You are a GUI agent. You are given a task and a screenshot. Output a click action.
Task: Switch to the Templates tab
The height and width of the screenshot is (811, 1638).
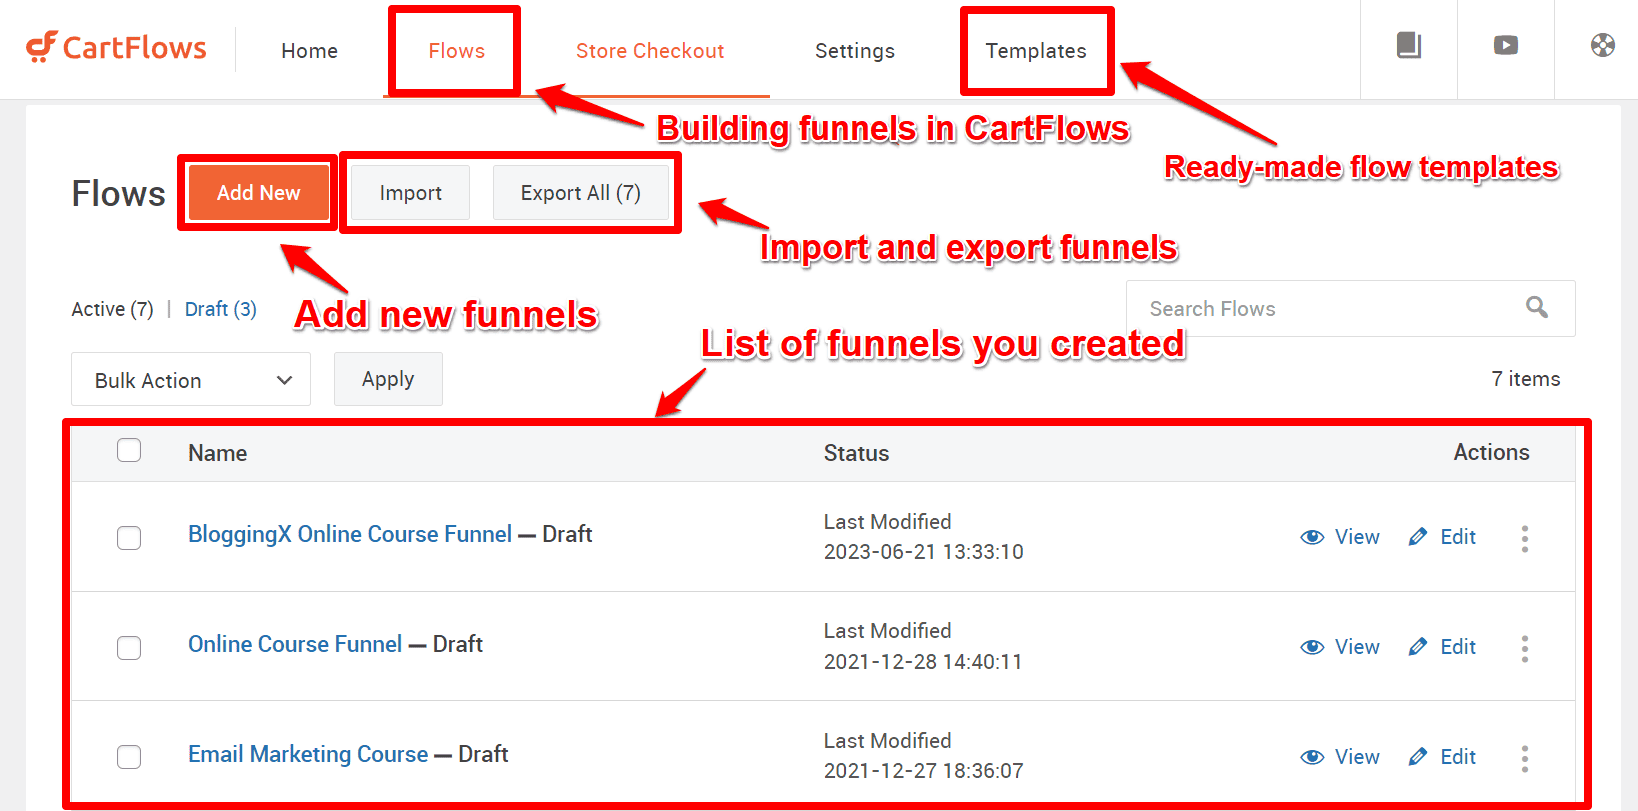coord(1036,51)
